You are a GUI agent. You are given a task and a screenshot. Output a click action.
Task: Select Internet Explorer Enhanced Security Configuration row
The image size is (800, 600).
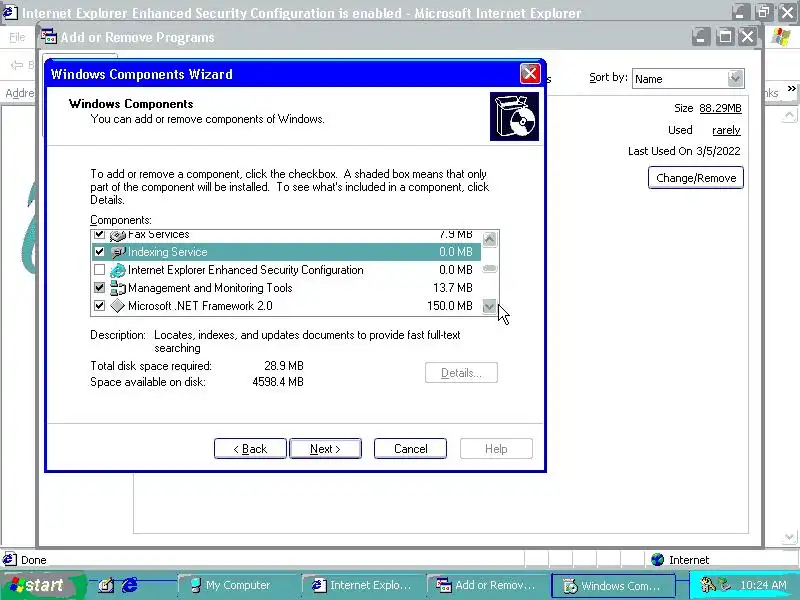[286, 270]
